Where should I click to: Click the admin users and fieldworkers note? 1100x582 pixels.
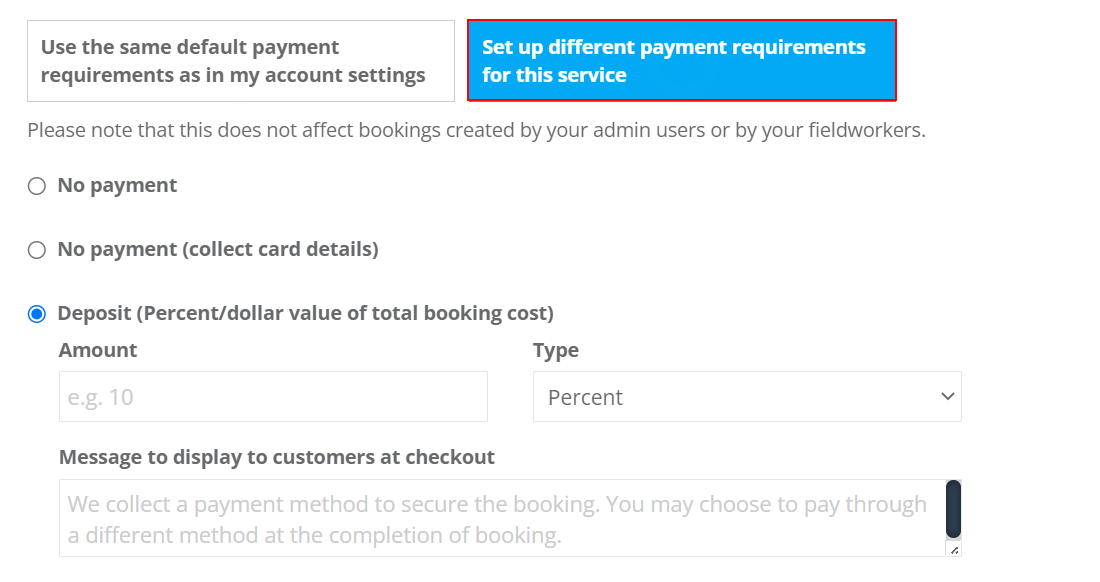[x=476, y=130]
